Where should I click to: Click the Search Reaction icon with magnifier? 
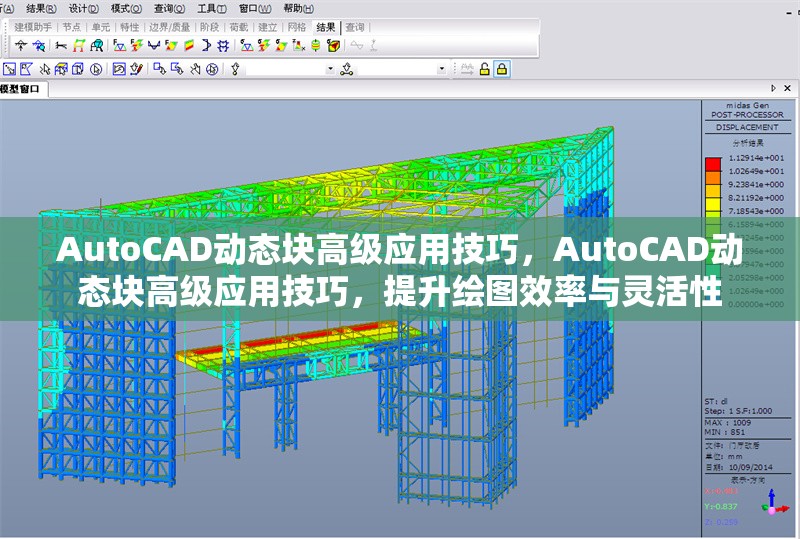tap(39, 45)
